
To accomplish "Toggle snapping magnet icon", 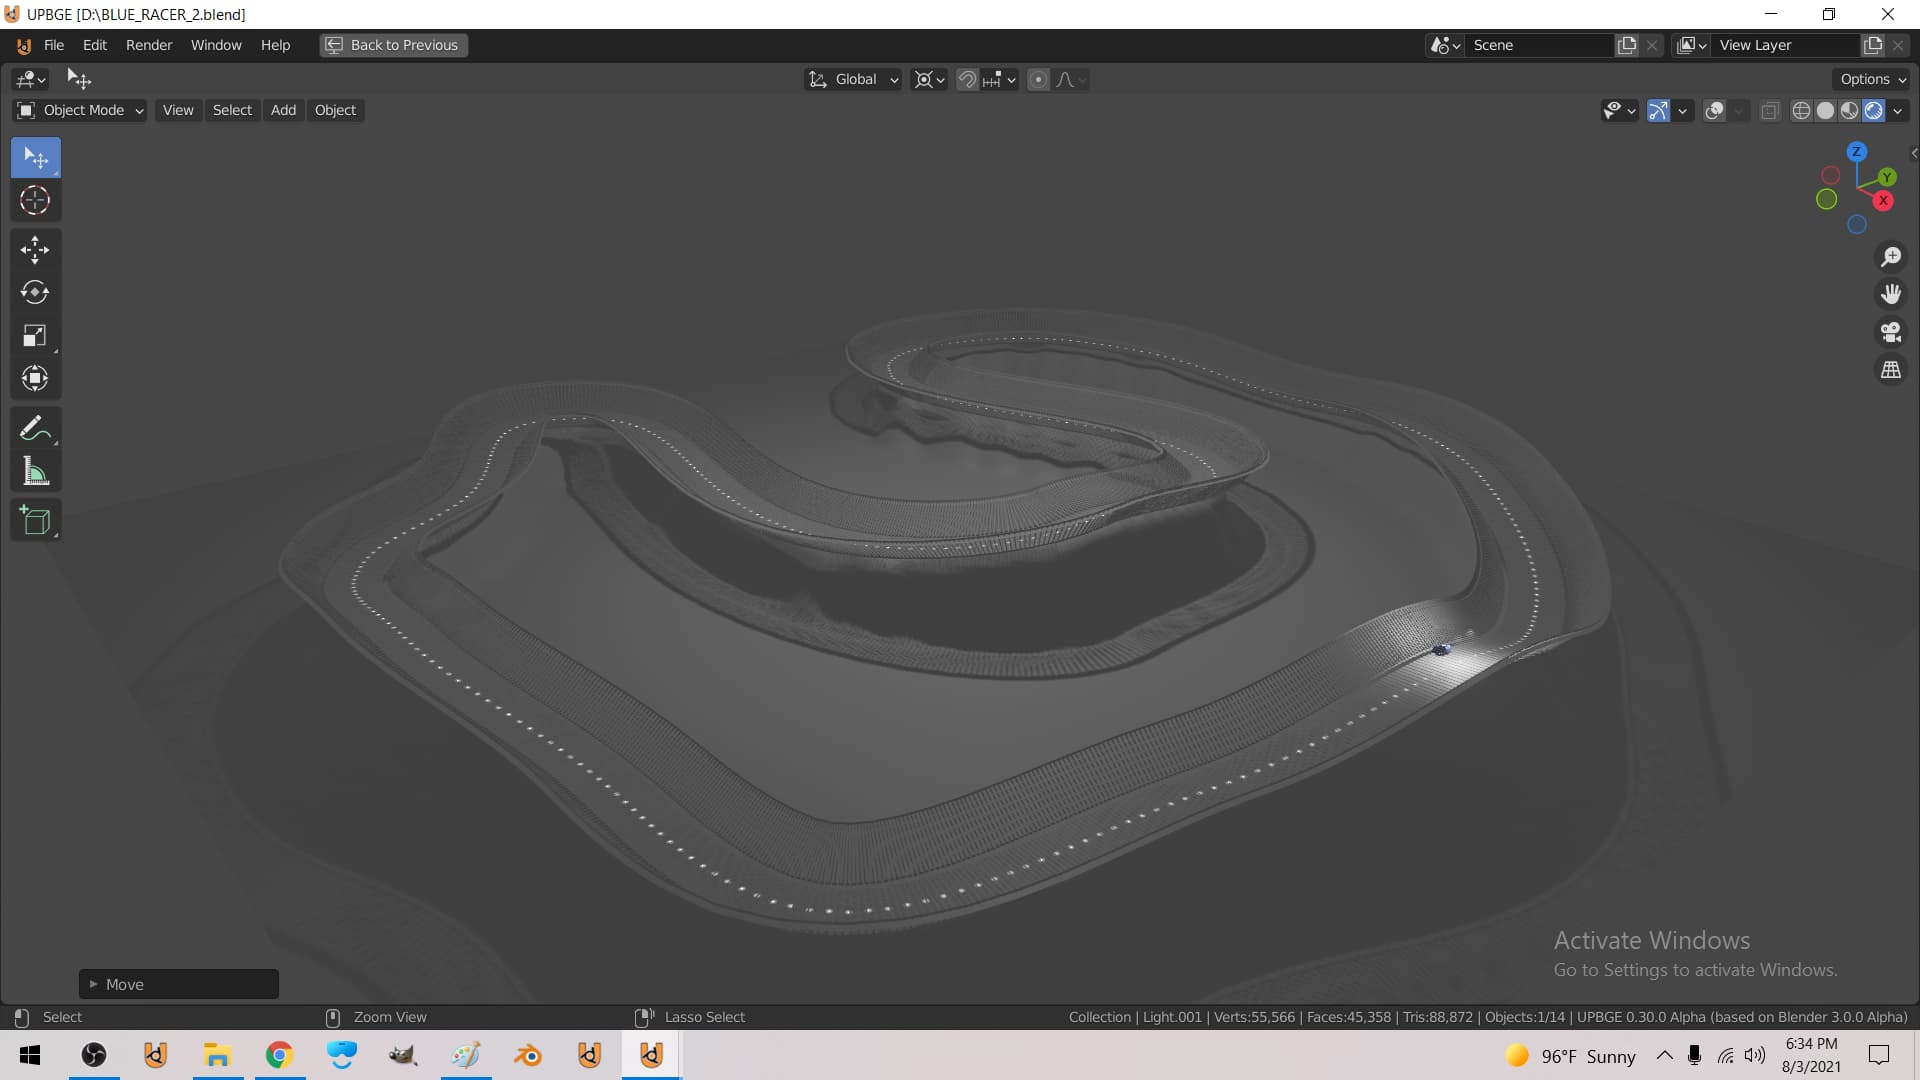I will coord(967,80).
